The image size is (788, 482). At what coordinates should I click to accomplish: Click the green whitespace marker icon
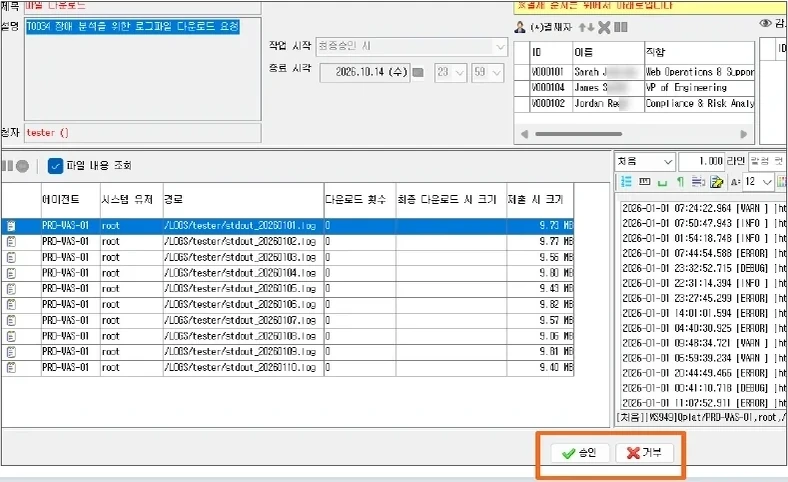coord(662,183)
